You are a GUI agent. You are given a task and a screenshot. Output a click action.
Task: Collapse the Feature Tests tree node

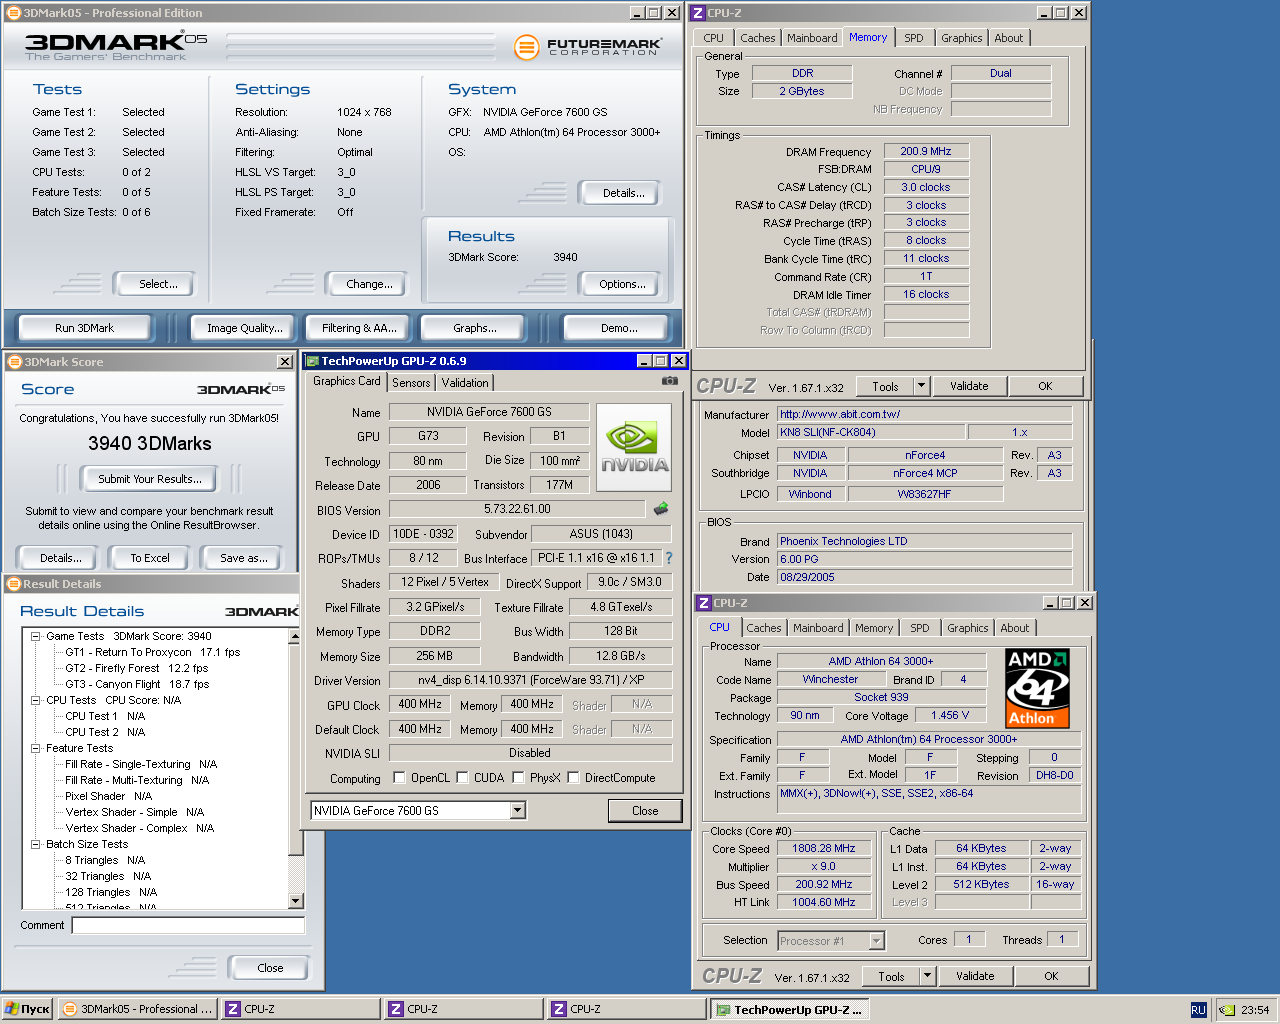click(36, 748)
